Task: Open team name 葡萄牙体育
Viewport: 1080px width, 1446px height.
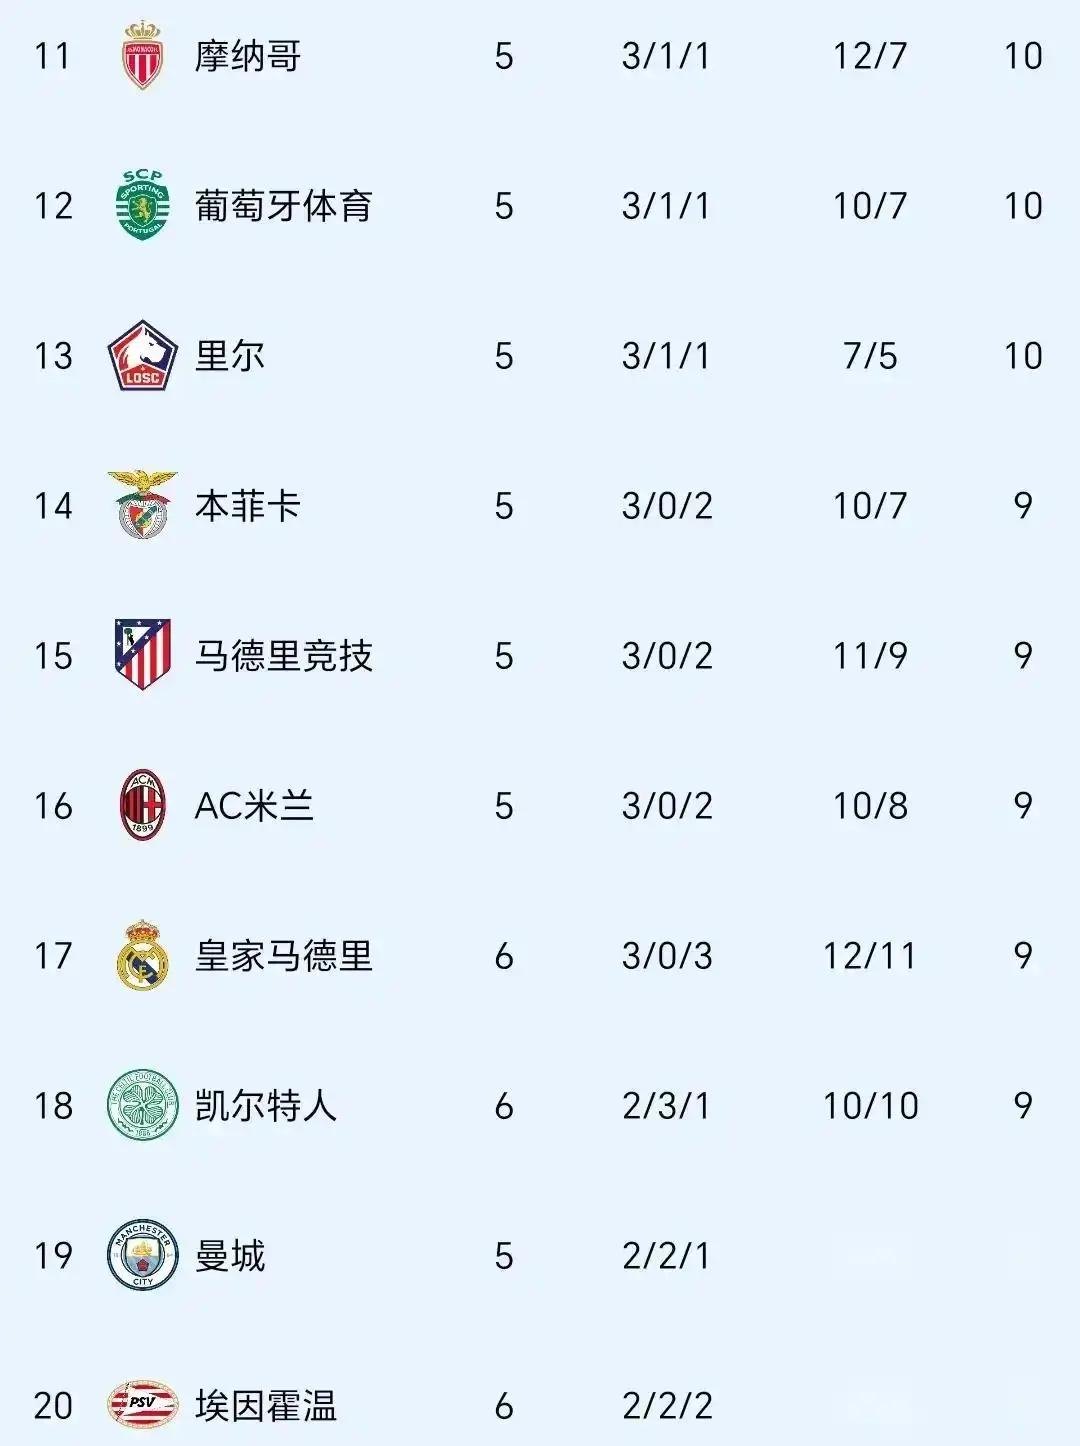Action: (x=284, y=206)
